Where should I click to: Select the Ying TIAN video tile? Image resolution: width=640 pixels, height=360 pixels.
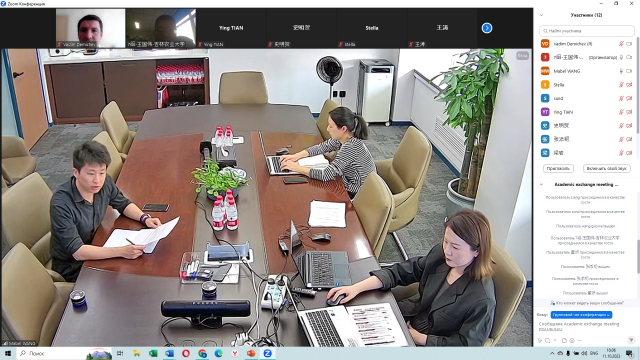click(231, 28)
